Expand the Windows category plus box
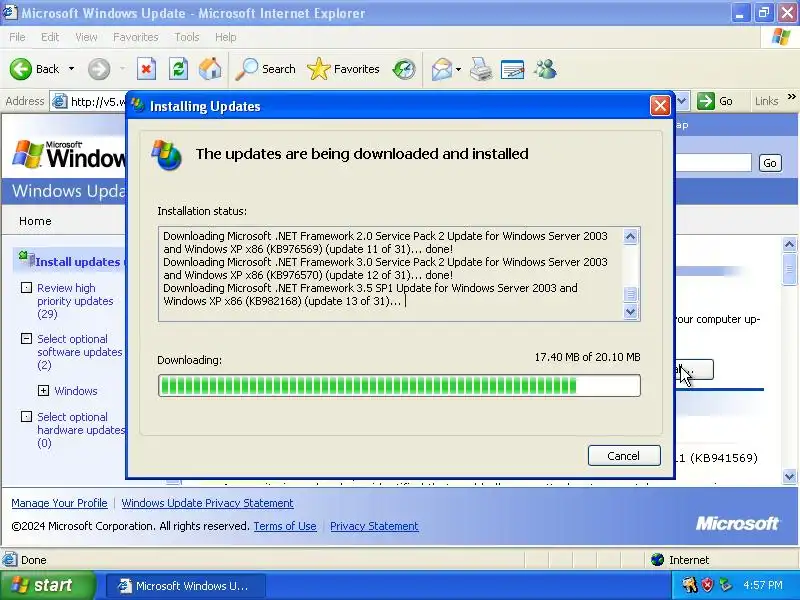The image size is (800, 600). [43, 391]
